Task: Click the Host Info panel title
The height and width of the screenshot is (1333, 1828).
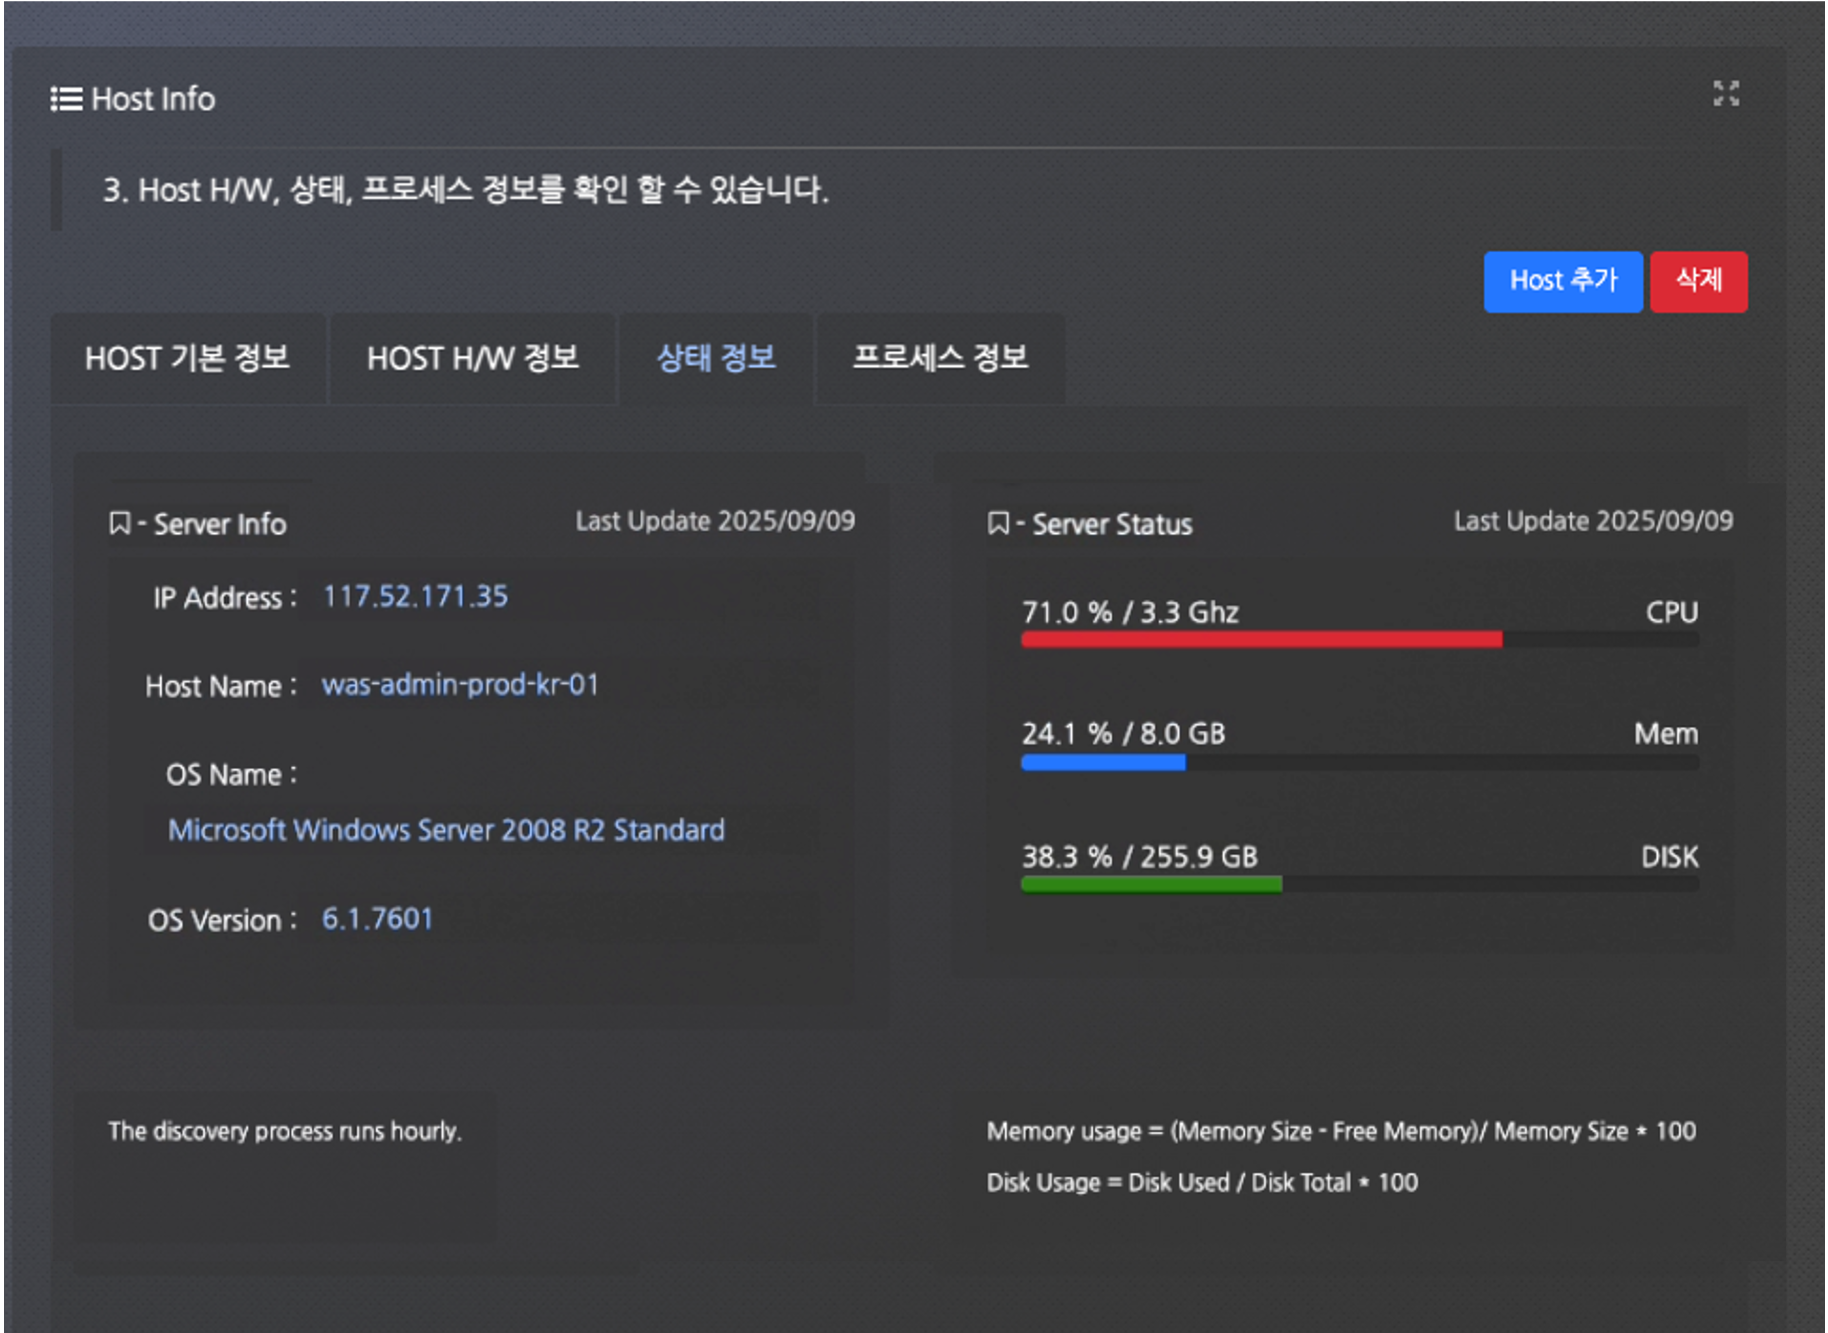Action: tap(153, 99)
